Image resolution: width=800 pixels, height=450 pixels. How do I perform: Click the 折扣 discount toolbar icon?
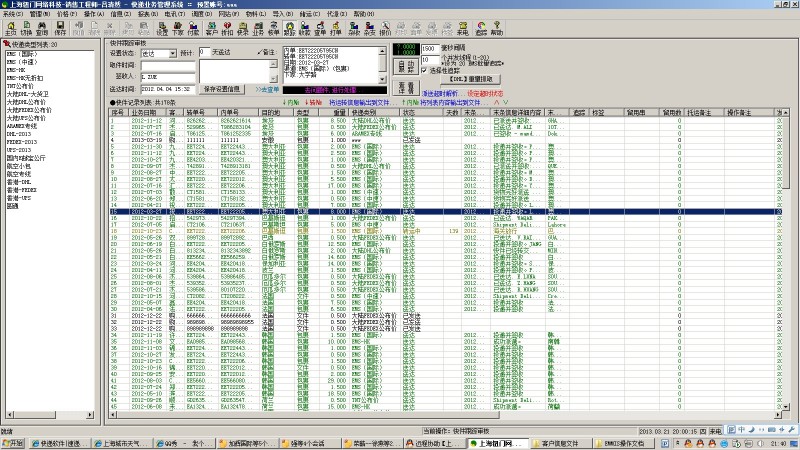227,28
